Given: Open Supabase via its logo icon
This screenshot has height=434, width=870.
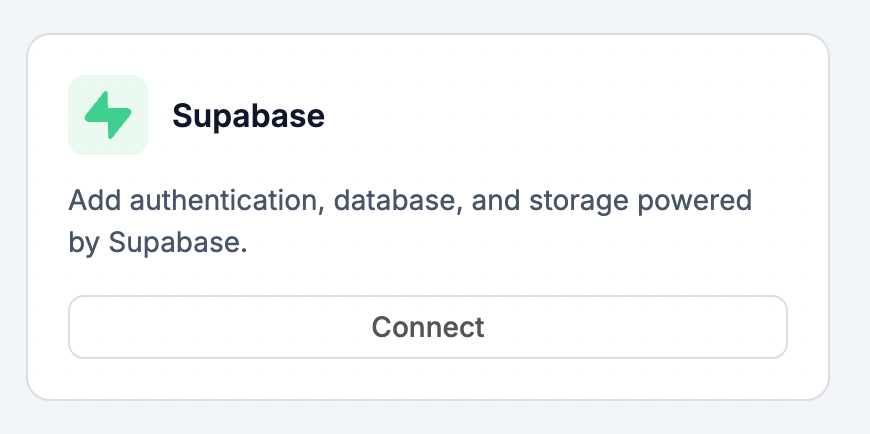Looking at the screenshot, I should click(108, 115).
